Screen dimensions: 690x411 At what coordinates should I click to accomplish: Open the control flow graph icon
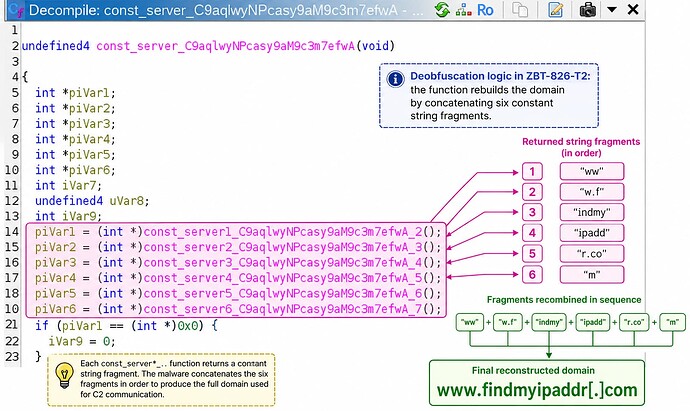click(463, 10)
